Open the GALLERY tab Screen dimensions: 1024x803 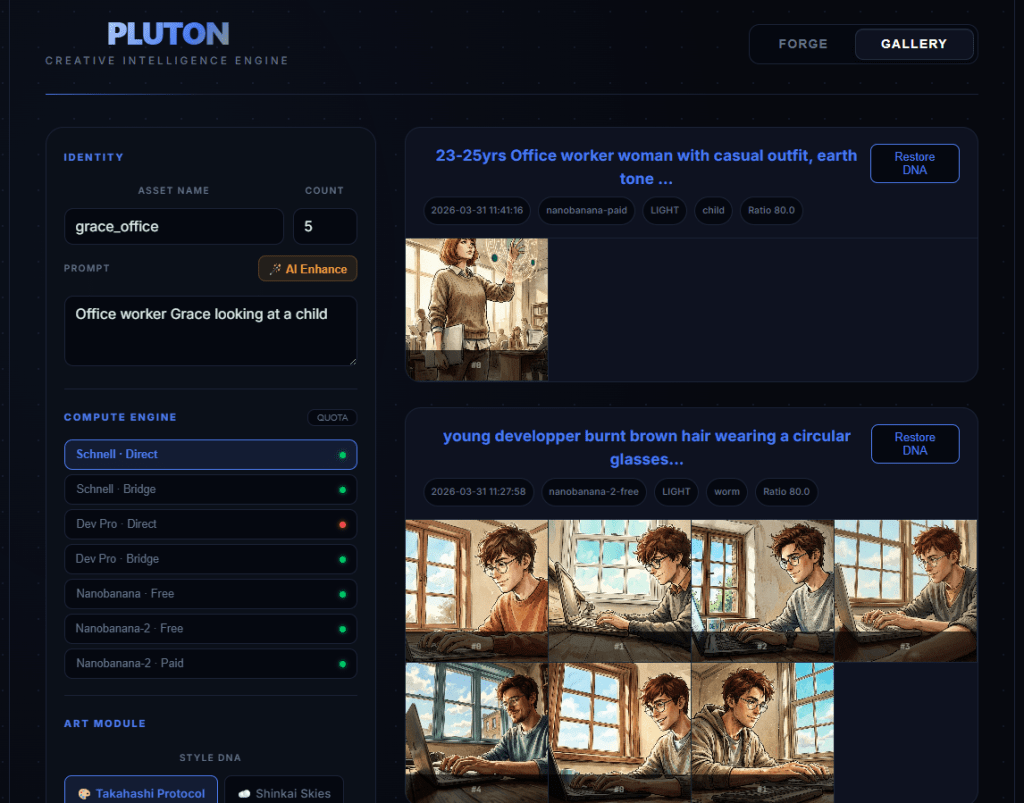[913, 44]
